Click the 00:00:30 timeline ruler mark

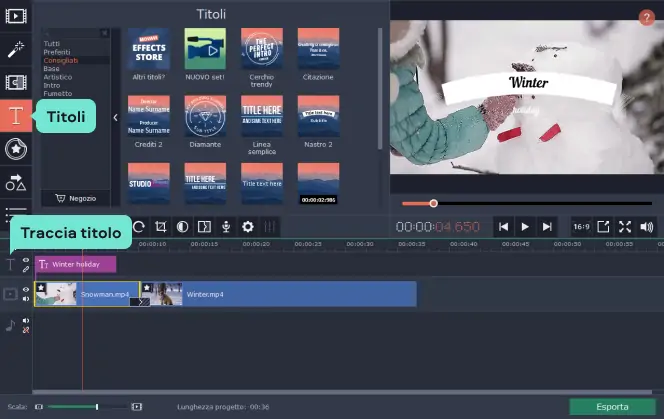point(360,244)
